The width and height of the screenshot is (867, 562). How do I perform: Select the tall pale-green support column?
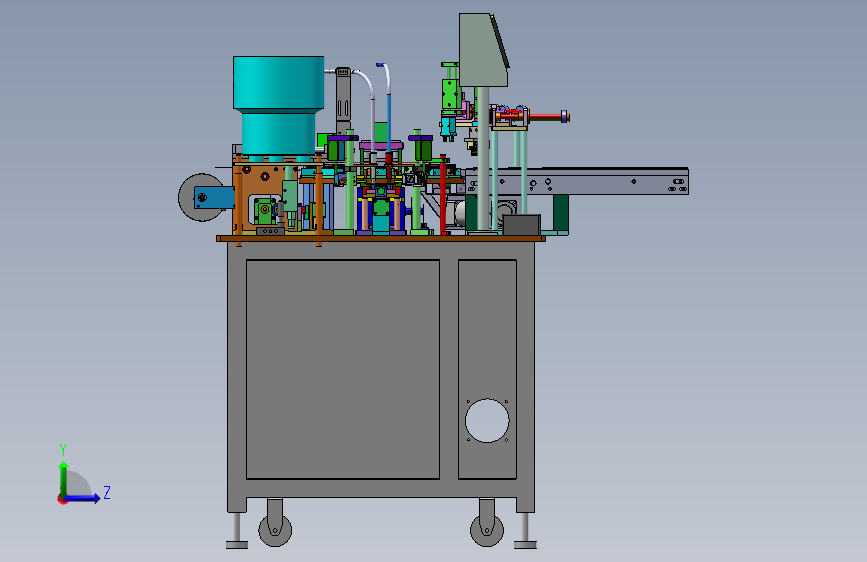[483, 159]
